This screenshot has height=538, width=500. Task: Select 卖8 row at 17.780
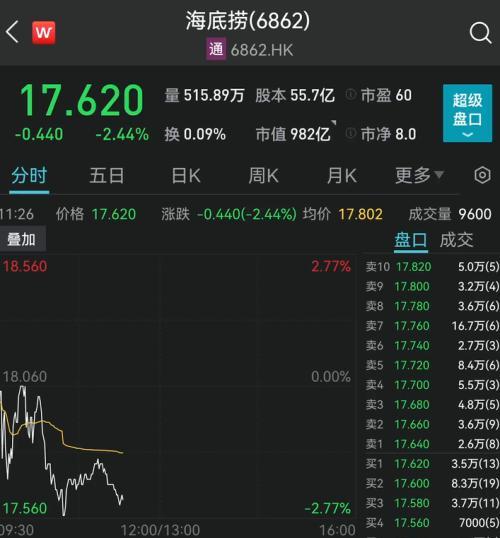[x=432, y=306]
